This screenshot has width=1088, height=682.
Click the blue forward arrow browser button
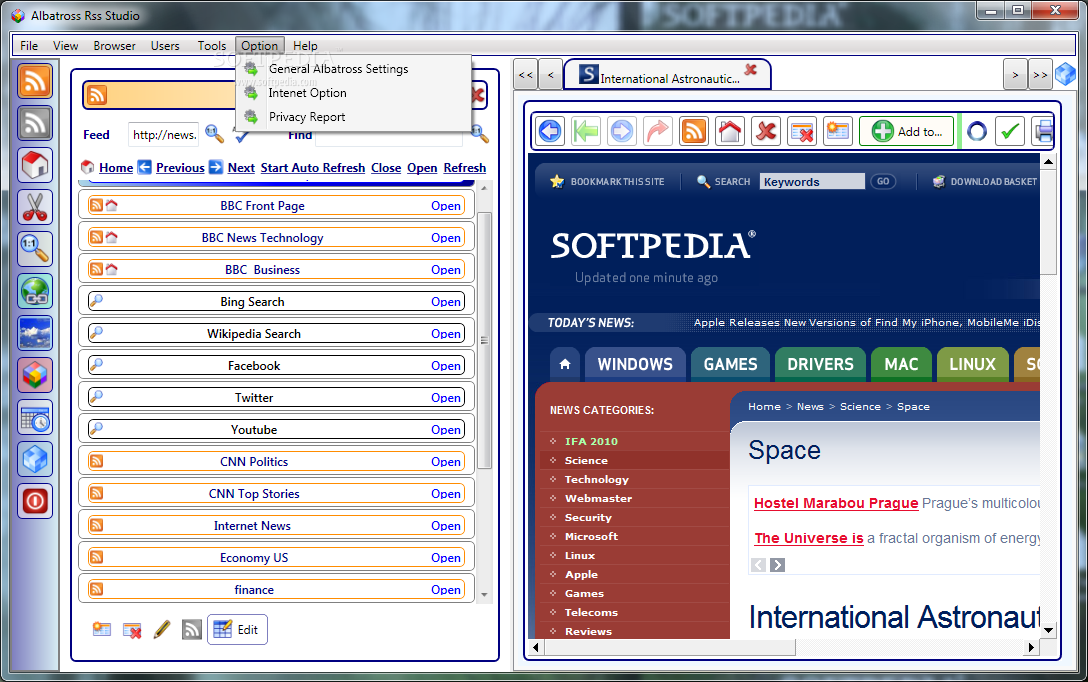click(622, 131)
